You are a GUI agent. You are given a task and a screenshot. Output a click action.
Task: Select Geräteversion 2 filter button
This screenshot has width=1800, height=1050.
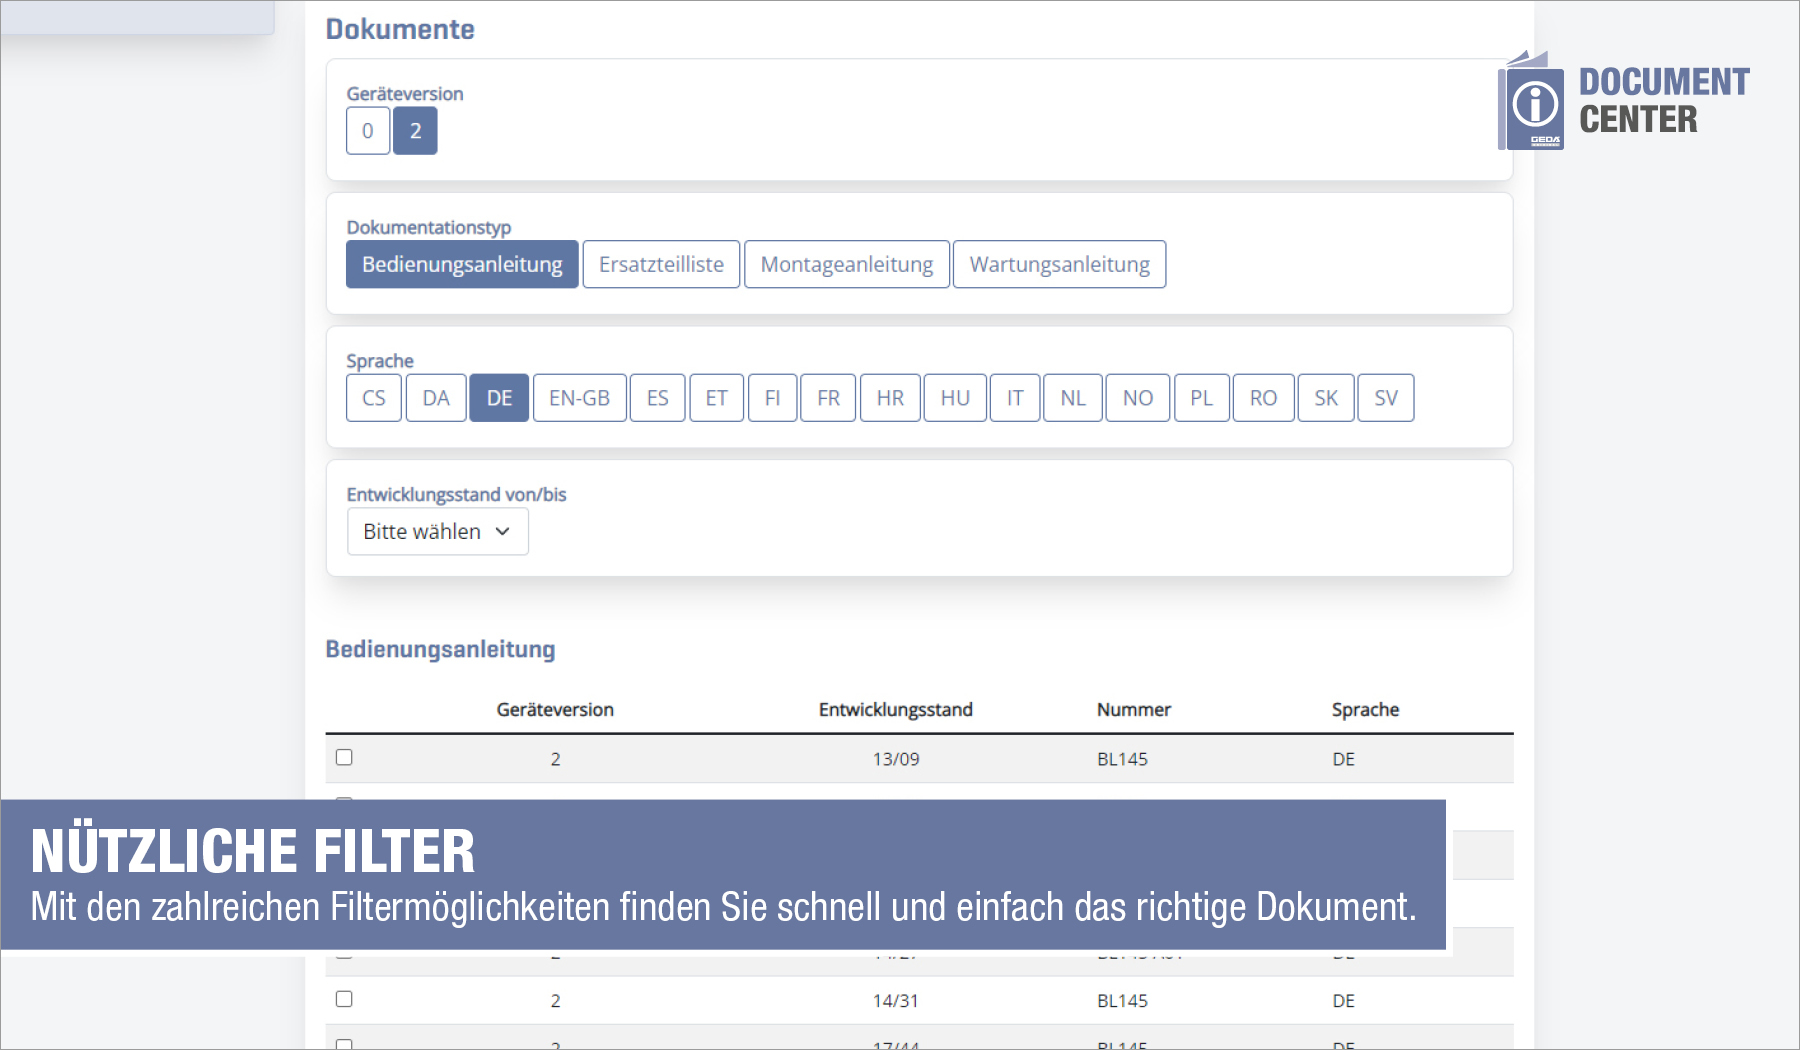[415, 131]
